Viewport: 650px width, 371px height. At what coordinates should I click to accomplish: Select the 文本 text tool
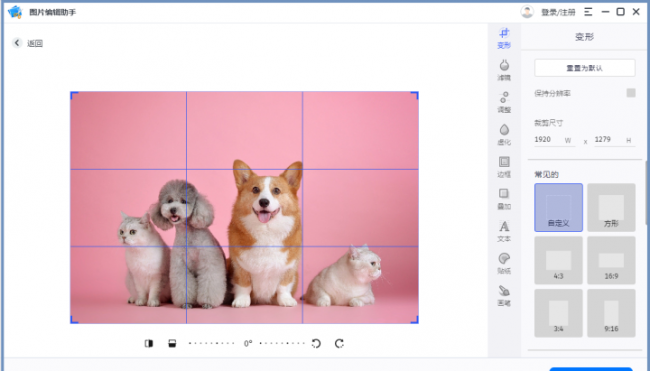[x=504, y=231]
